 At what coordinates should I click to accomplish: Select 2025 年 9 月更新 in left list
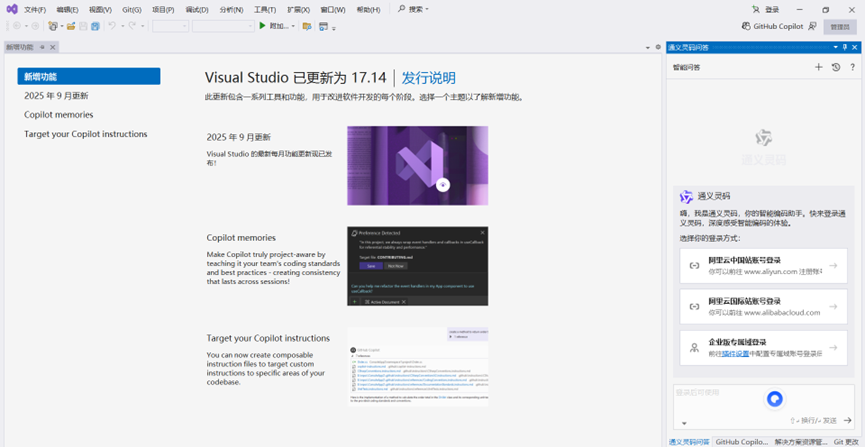56,95
